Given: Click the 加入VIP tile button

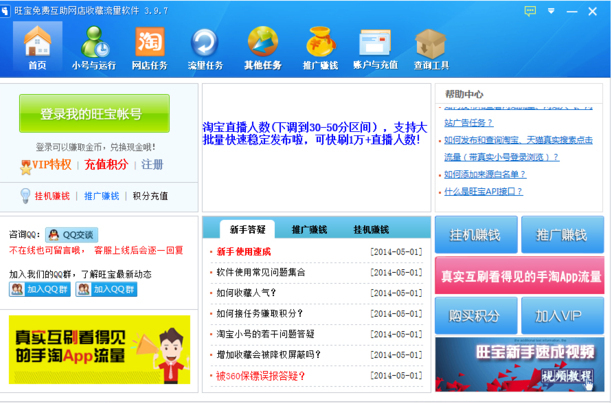Looking at the screenshot, I should 562,316.
